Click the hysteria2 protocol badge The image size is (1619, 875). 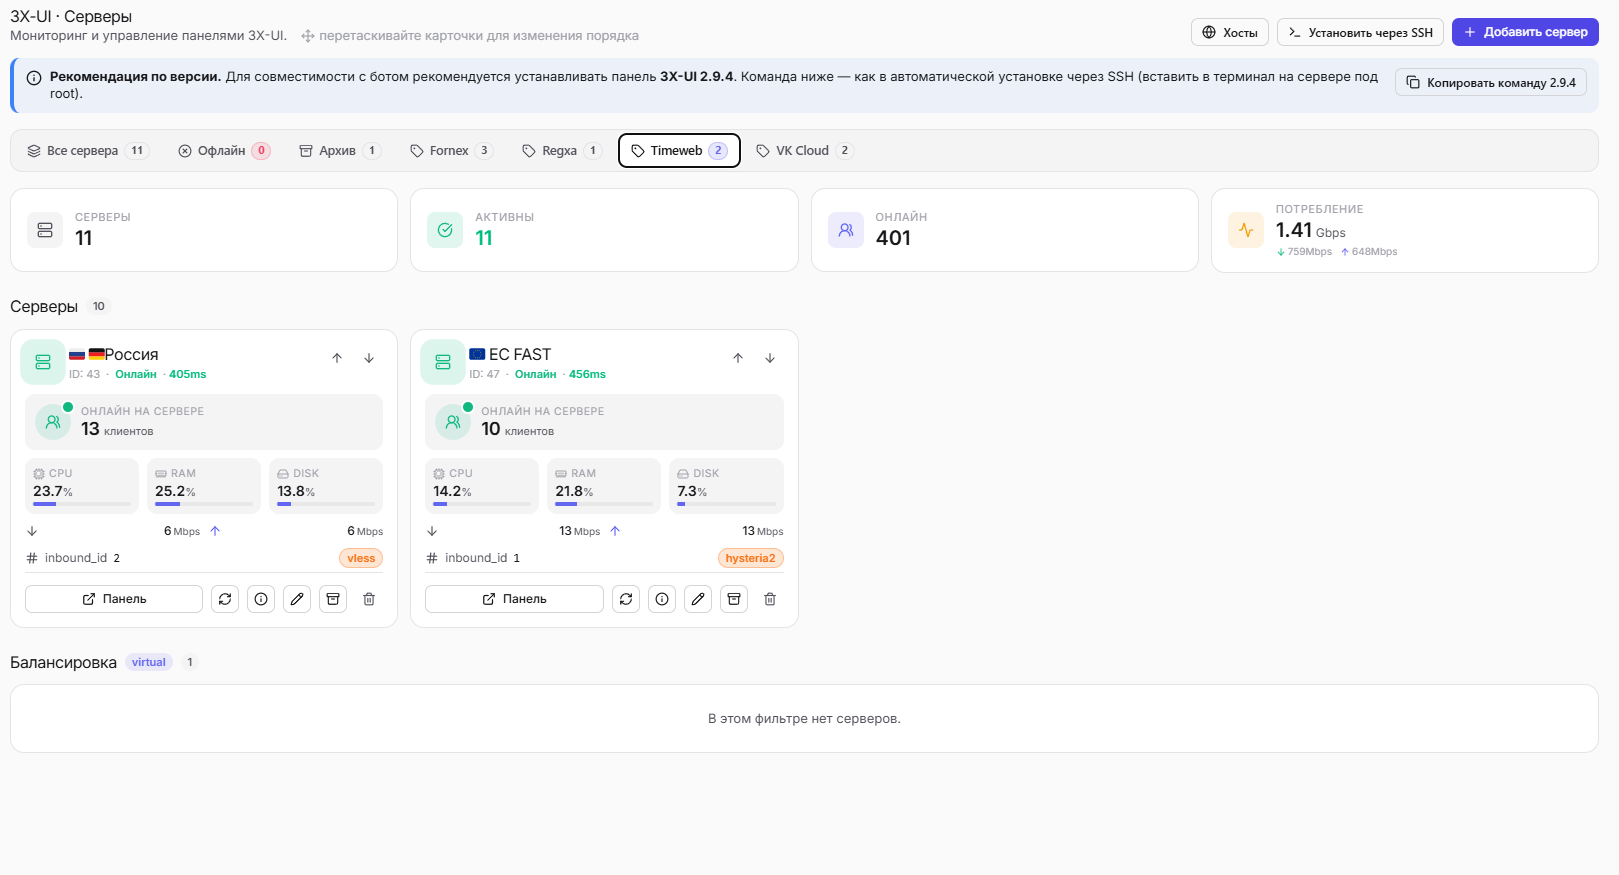(x=750, y=558)
